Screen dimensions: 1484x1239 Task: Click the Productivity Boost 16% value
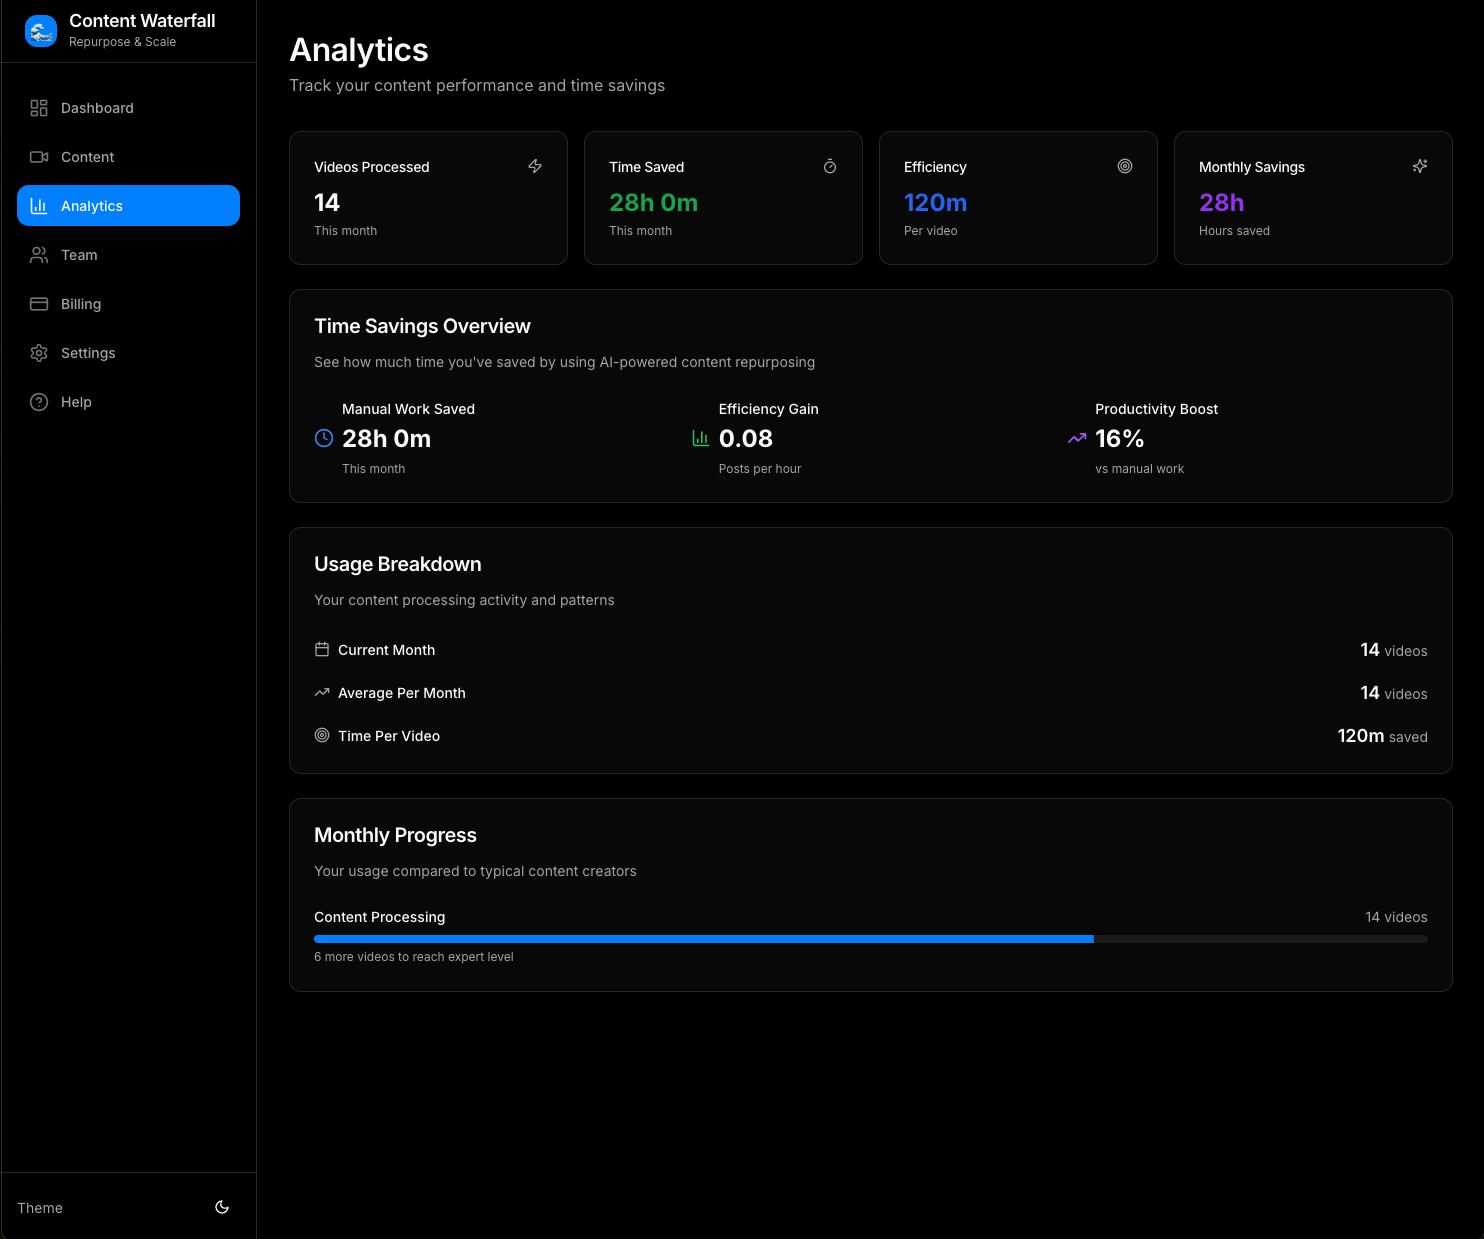(1119, 439)
